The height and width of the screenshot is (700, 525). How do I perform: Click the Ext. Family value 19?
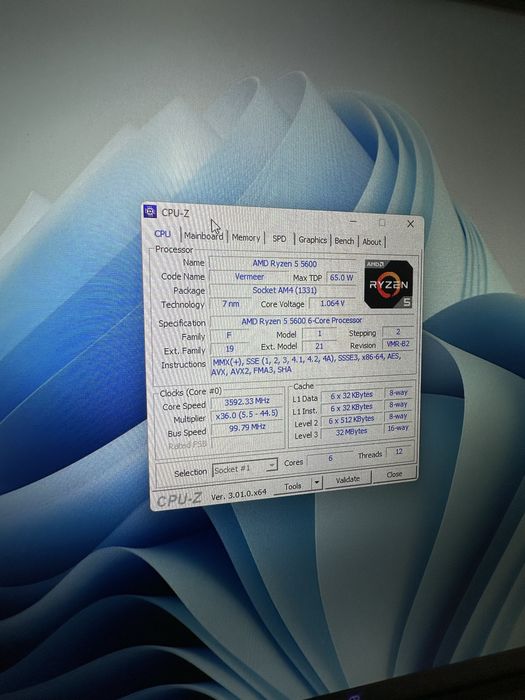click(229, 348)
